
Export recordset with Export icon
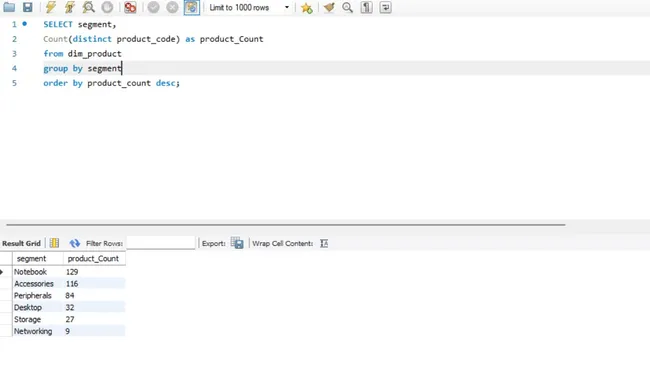(237, 243)
